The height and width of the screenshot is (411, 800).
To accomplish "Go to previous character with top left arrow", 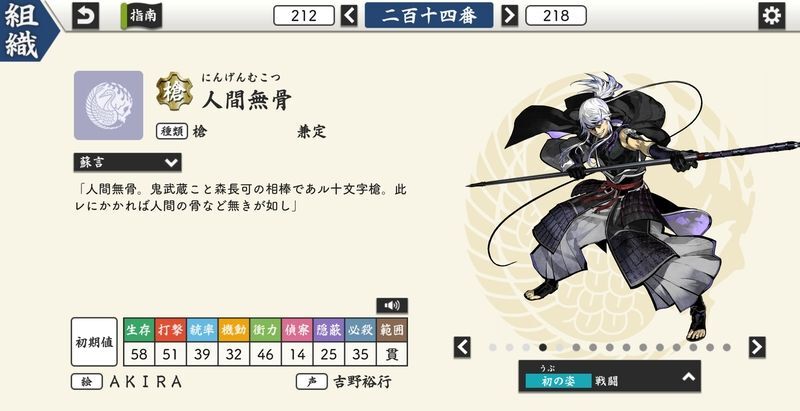I will pyautogui.click(x=349, y=15).
